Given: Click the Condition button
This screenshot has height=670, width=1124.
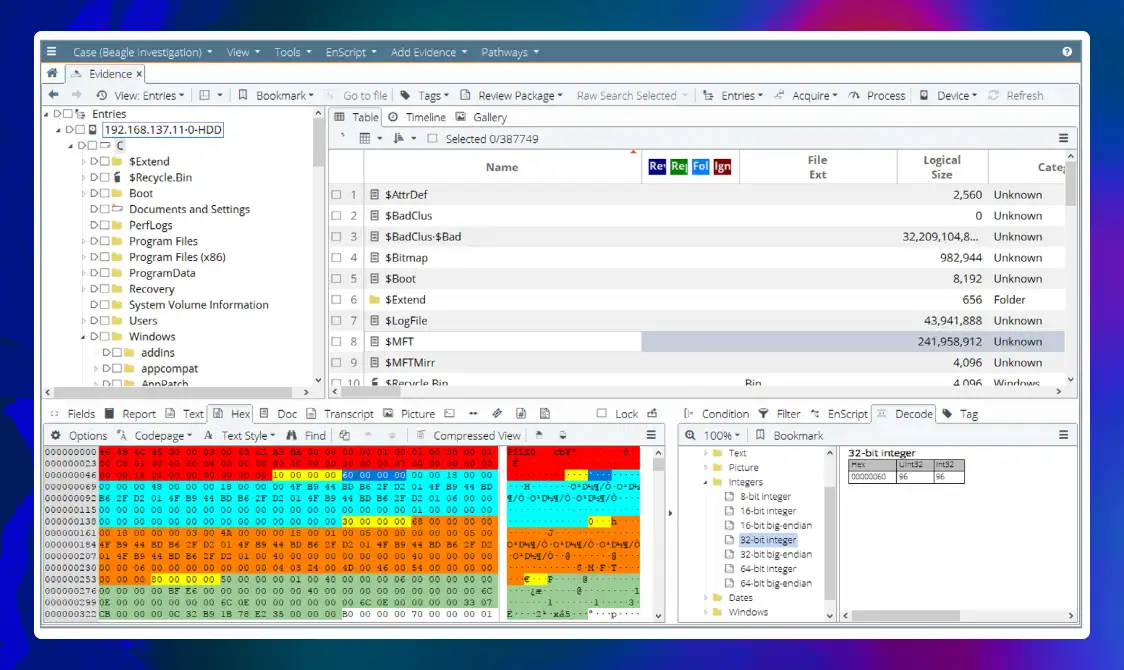Looking at the screenshot, I should click(x=716, y=413).
